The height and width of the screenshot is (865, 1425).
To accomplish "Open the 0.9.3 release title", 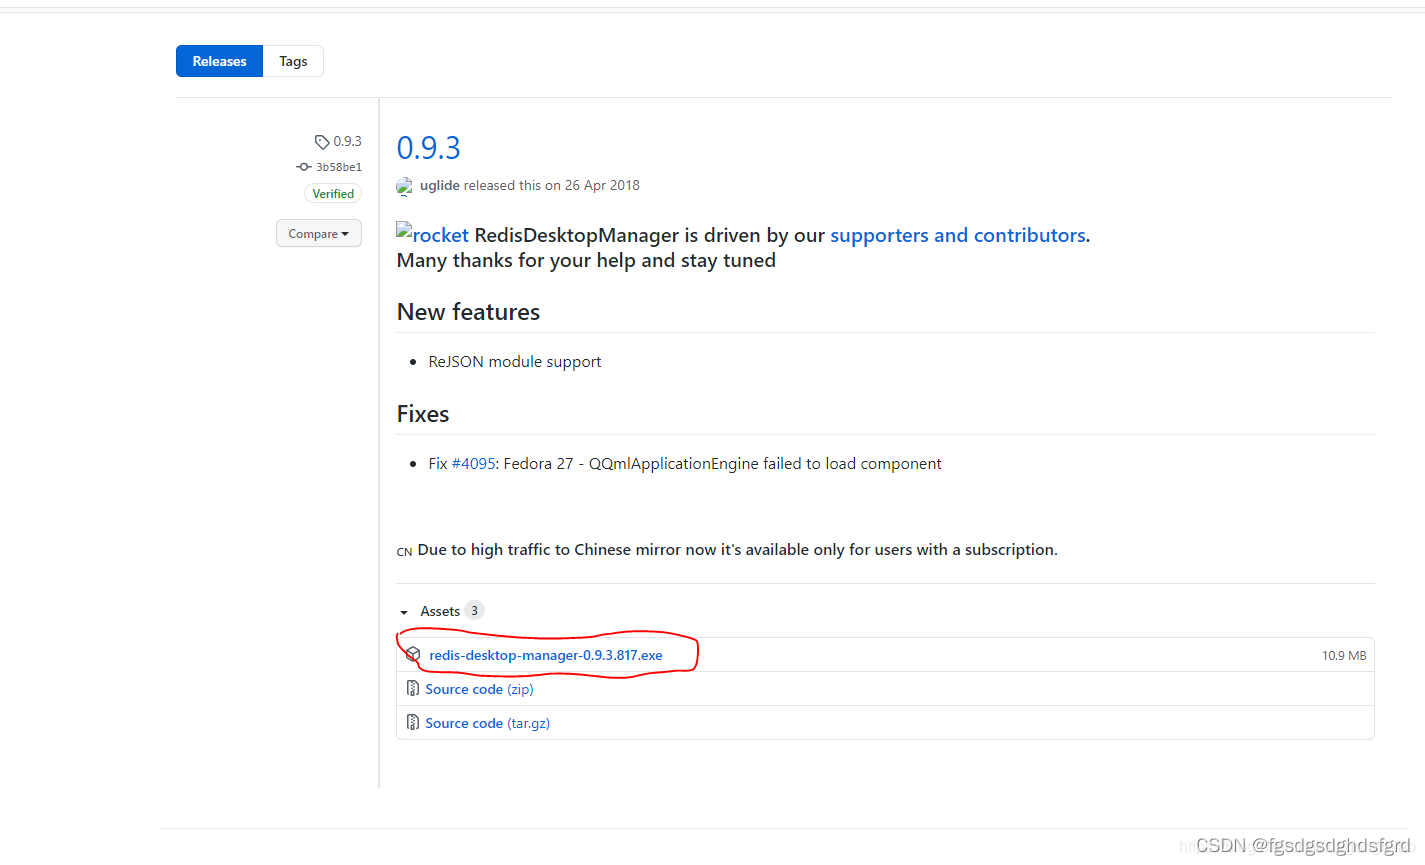I will 428,148.
